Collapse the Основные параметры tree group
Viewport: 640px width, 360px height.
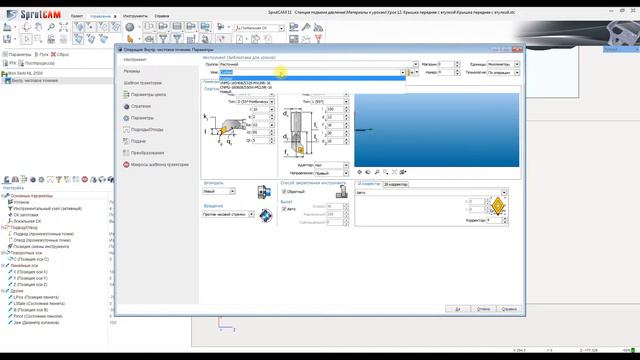point(3,196)
